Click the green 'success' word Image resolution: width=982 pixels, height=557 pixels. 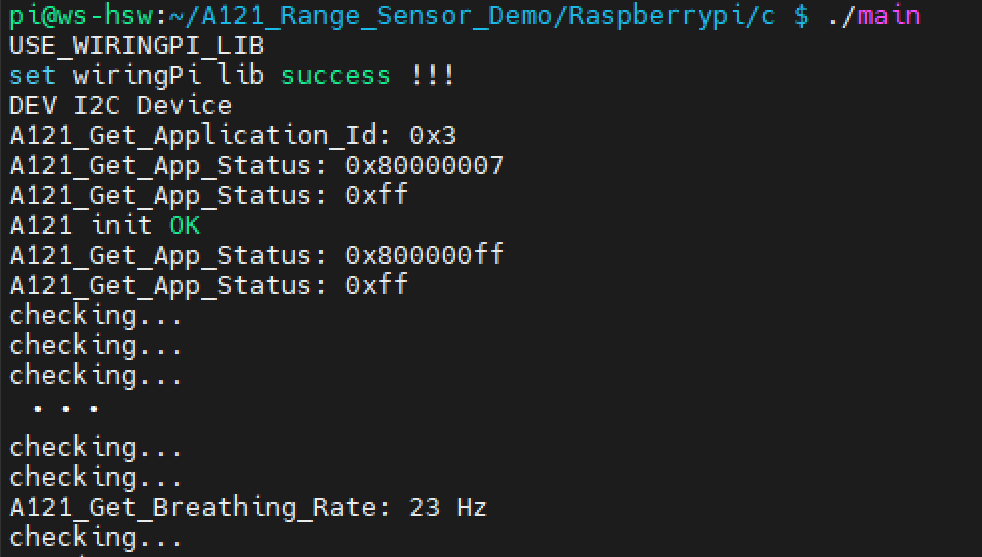click(336, 76)
